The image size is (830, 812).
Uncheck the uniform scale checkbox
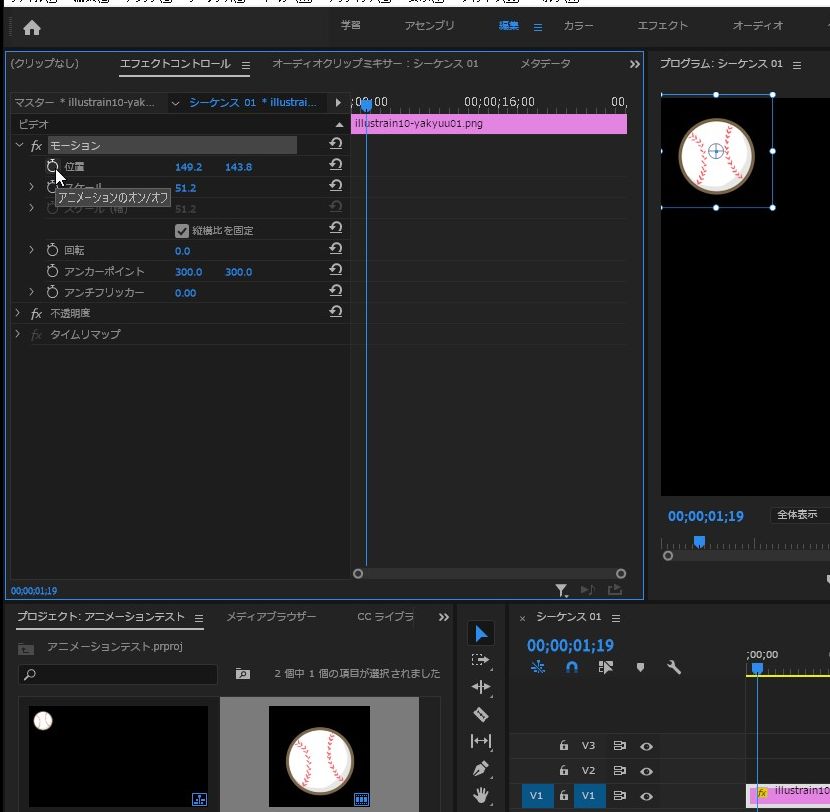tap(182, 230)
